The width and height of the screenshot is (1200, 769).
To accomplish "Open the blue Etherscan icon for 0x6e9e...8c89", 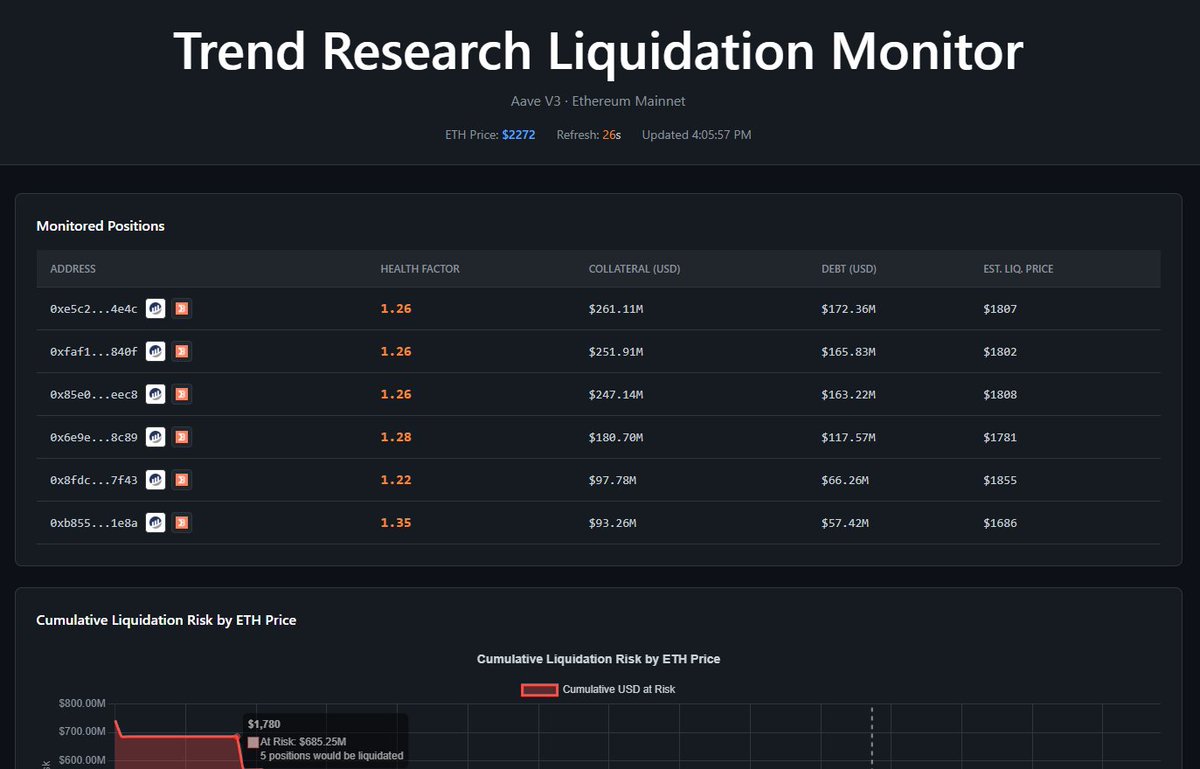I will (x=155, y=437).
